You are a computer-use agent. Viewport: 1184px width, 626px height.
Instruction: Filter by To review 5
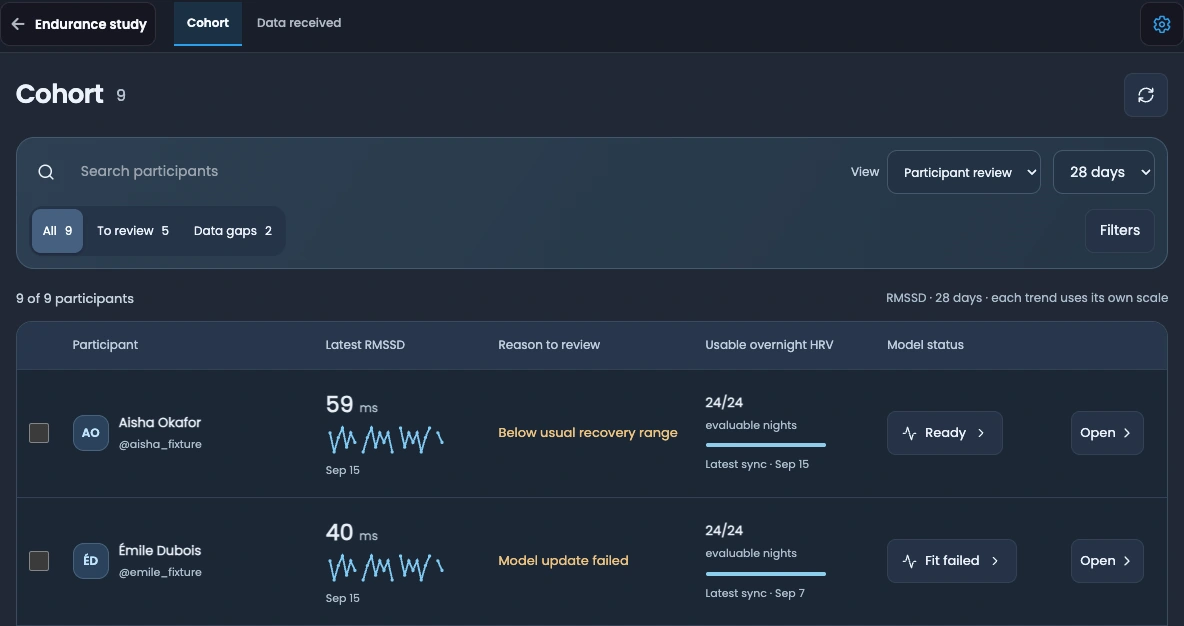(x=133, y=231)
